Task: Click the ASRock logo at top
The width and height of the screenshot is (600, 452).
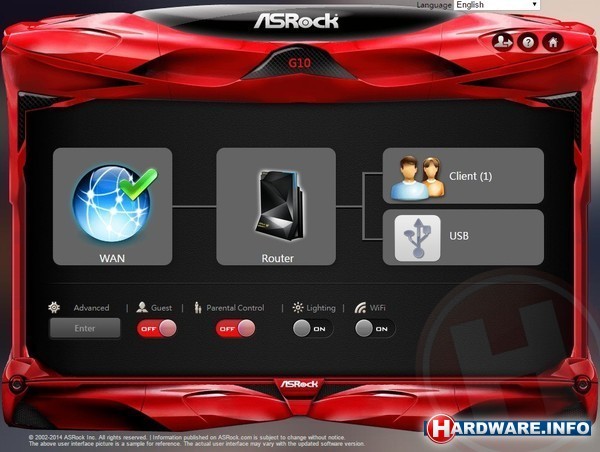Action: (297, 21)
